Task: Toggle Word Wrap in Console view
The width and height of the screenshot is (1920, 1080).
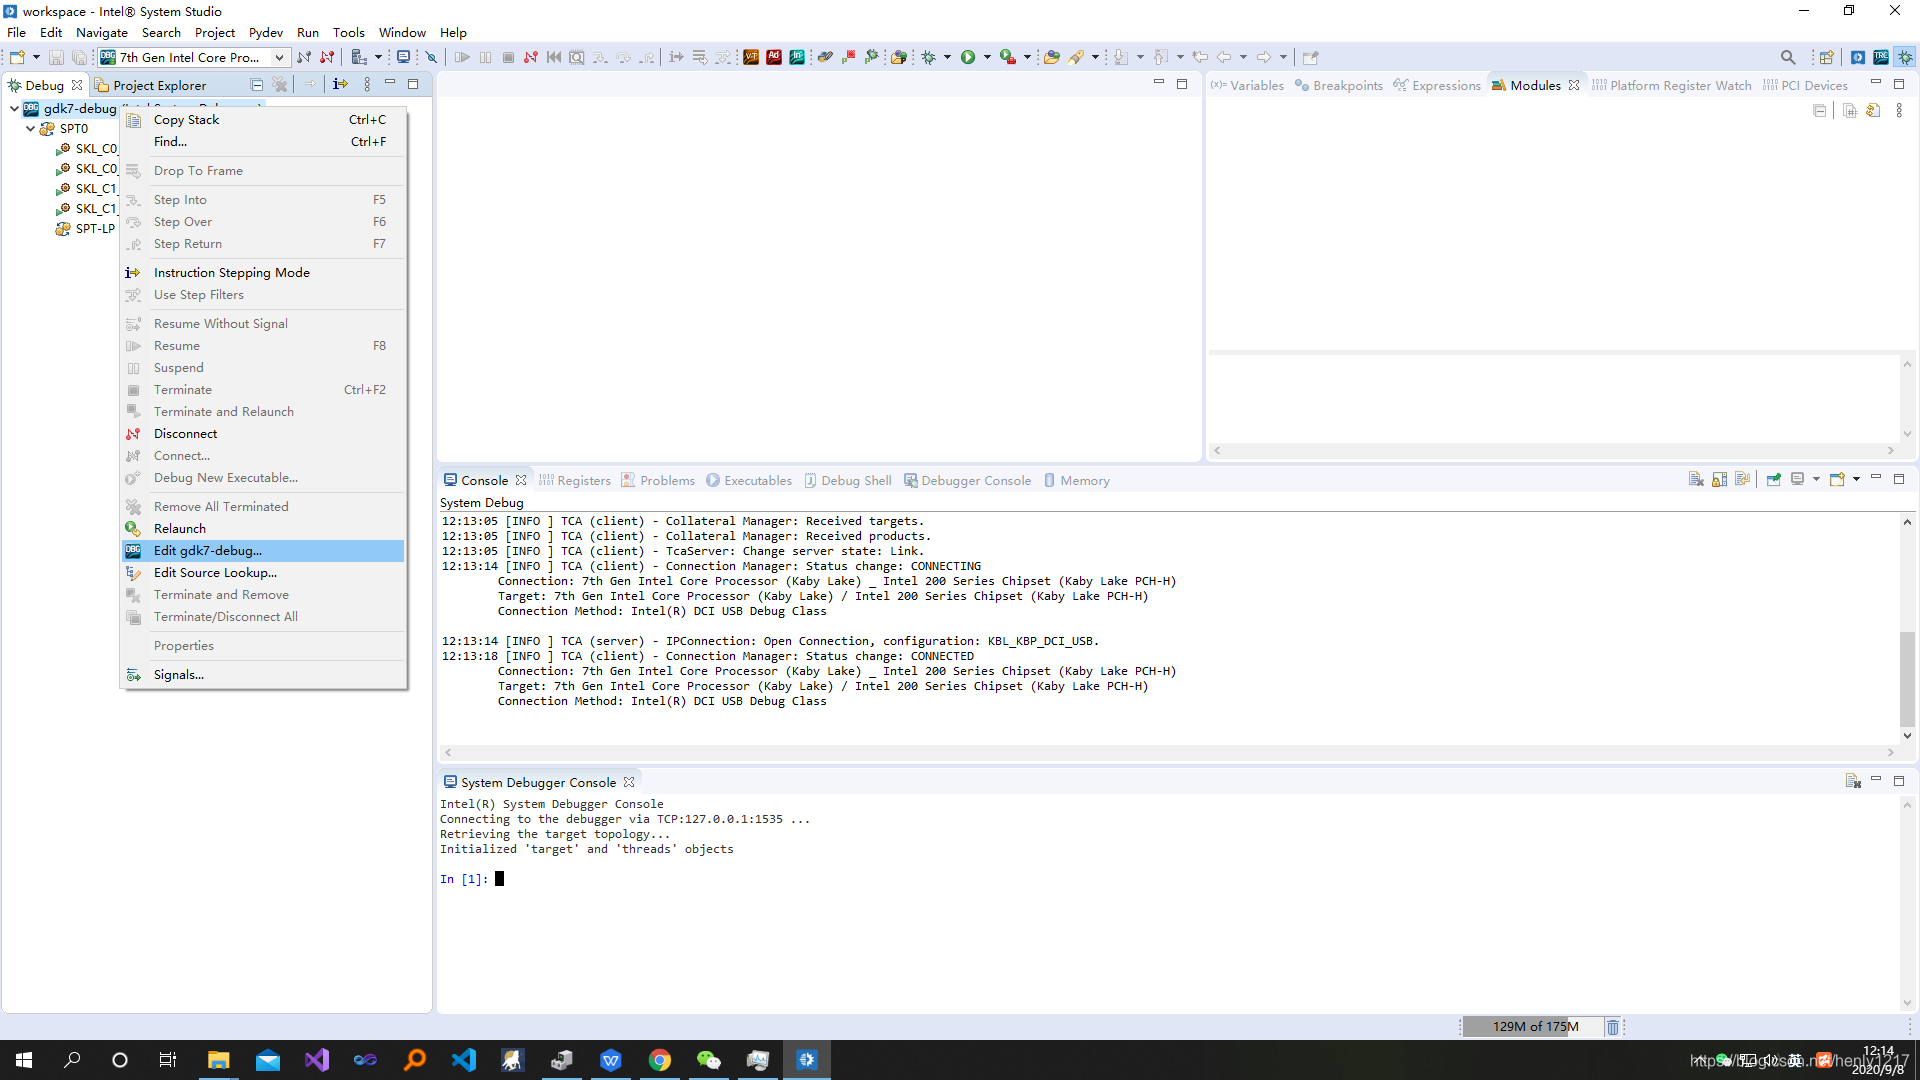Action: (x=1743, y=480)
